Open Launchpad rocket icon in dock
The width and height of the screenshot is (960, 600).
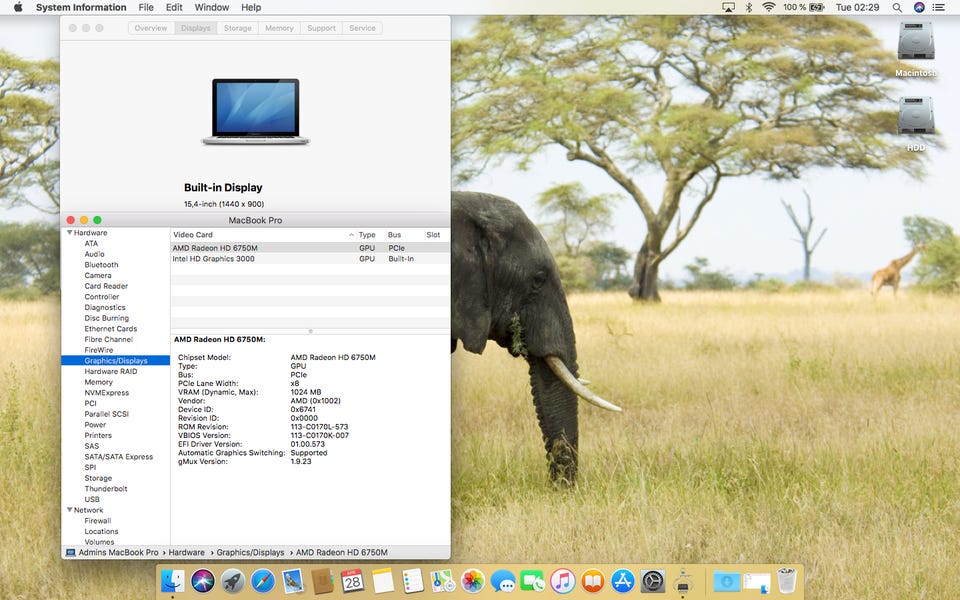point(233,581)
